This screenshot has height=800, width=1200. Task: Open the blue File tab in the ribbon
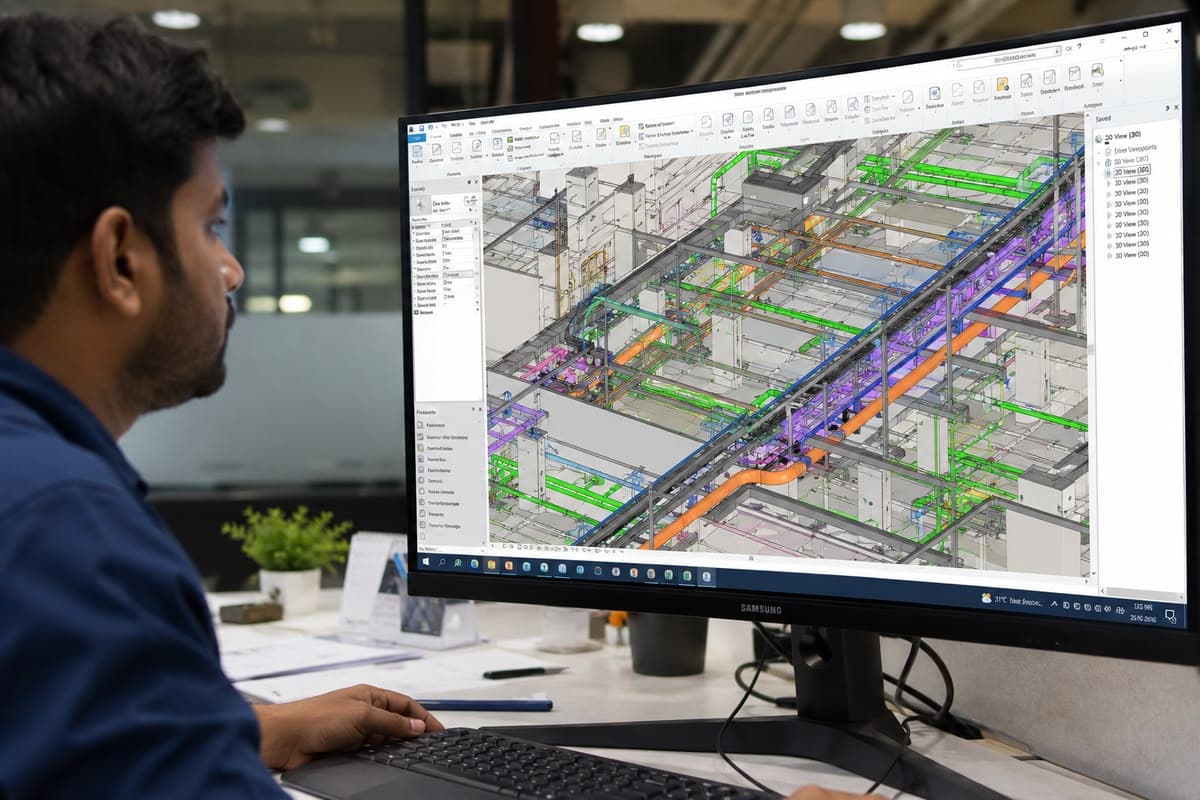pyautogui.click(x=417, y=138)
